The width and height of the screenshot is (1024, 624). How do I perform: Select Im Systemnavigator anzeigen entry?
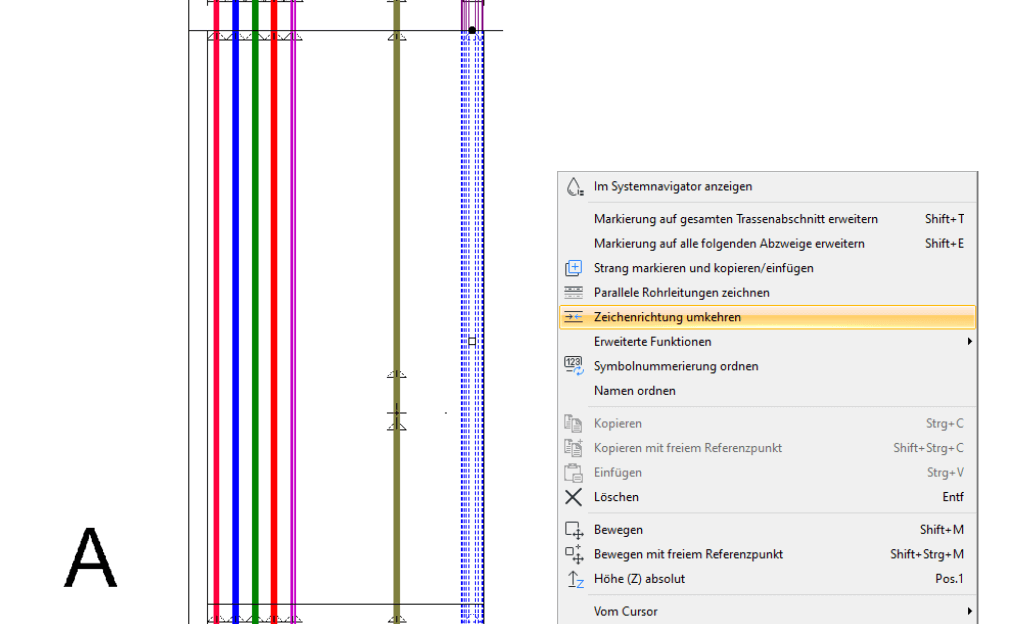click(x=672, y=186)
